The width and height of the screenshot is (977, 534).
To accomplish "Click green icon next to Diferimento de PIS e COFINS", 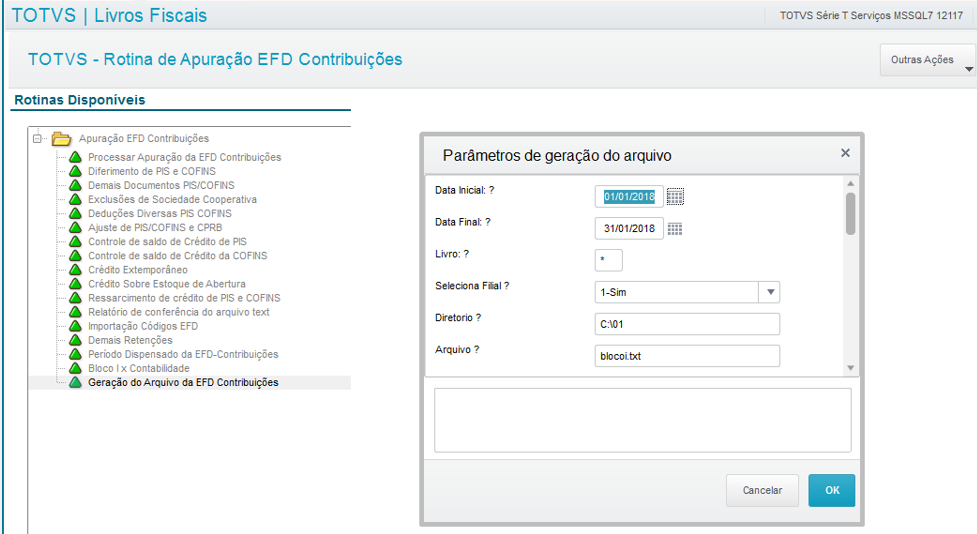I will pos(75,171).
